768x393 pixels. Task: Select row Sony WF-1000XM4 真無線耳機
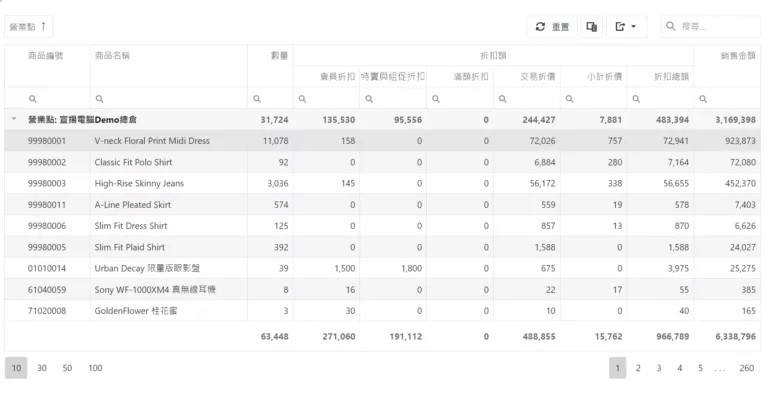[383, 290]
